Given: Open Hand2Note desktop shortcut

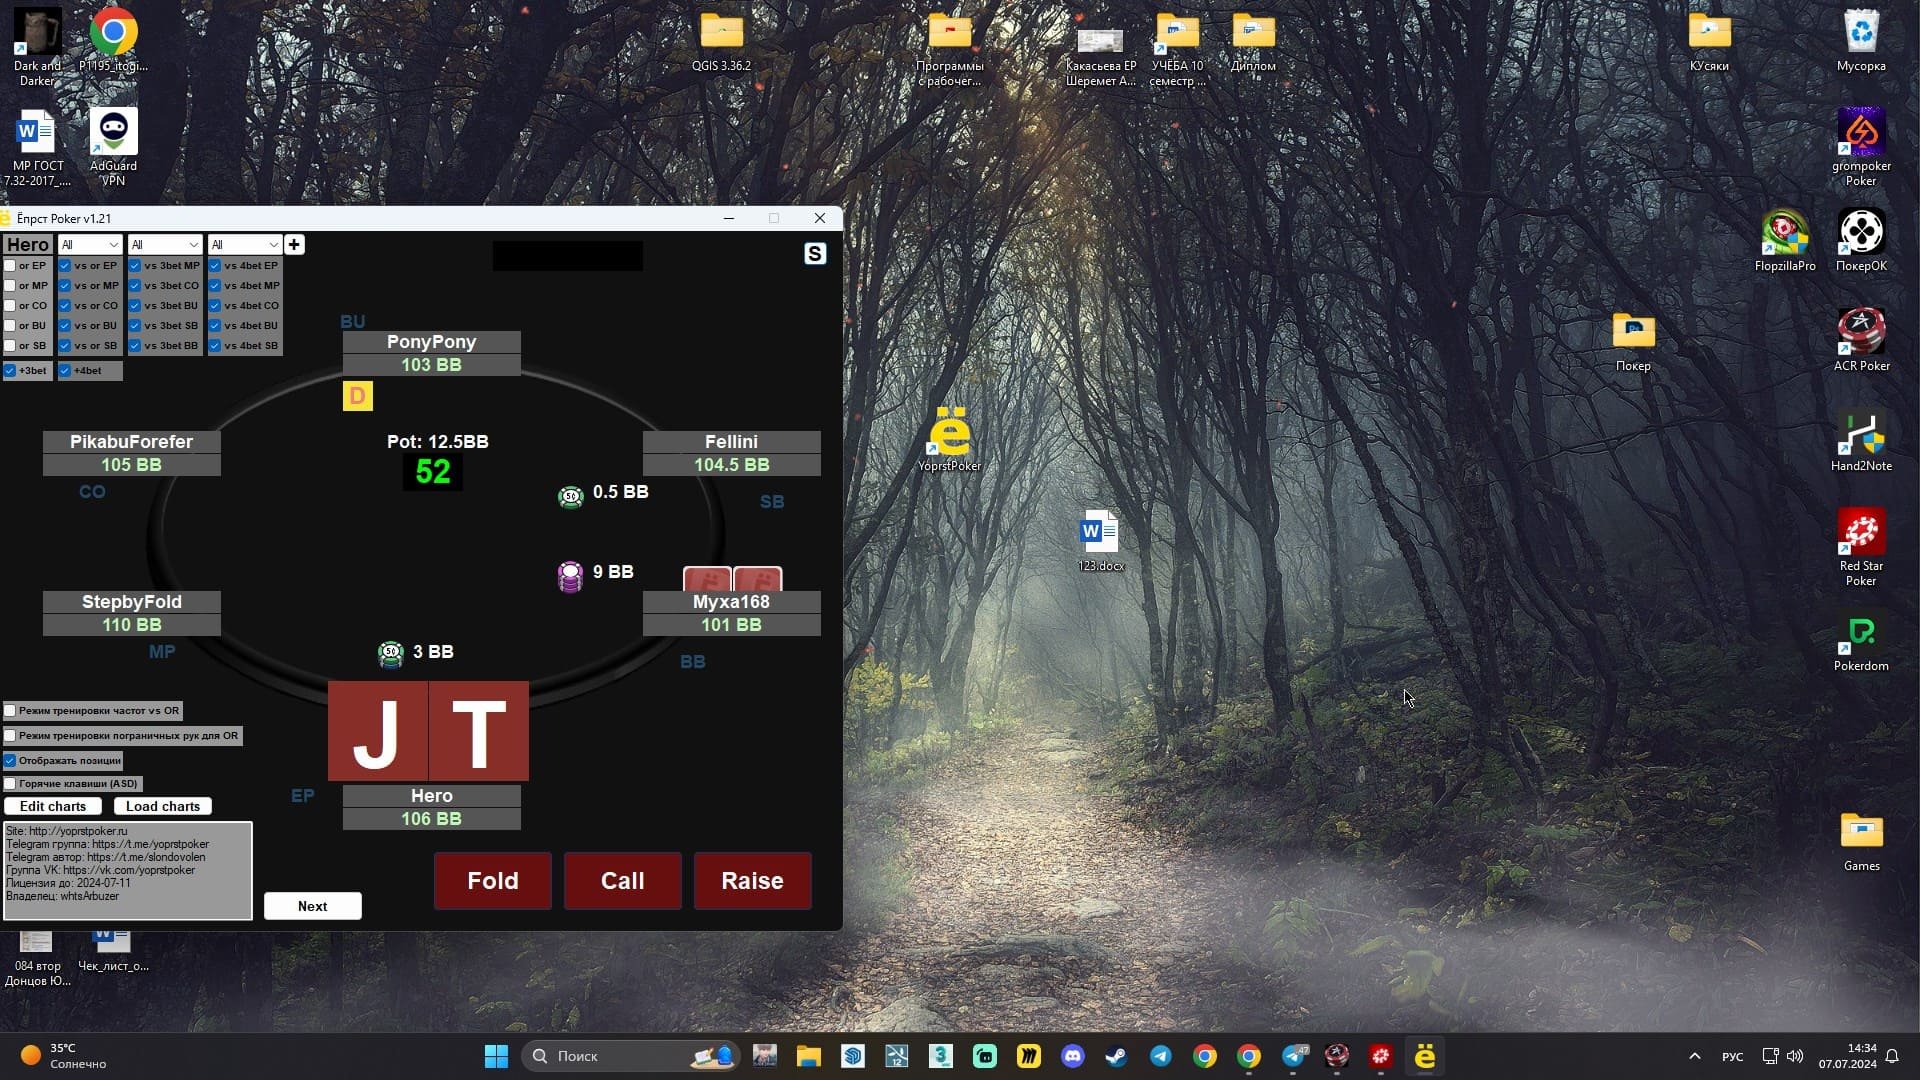Looking at the screenshot, I should [x=1861, y=441].
